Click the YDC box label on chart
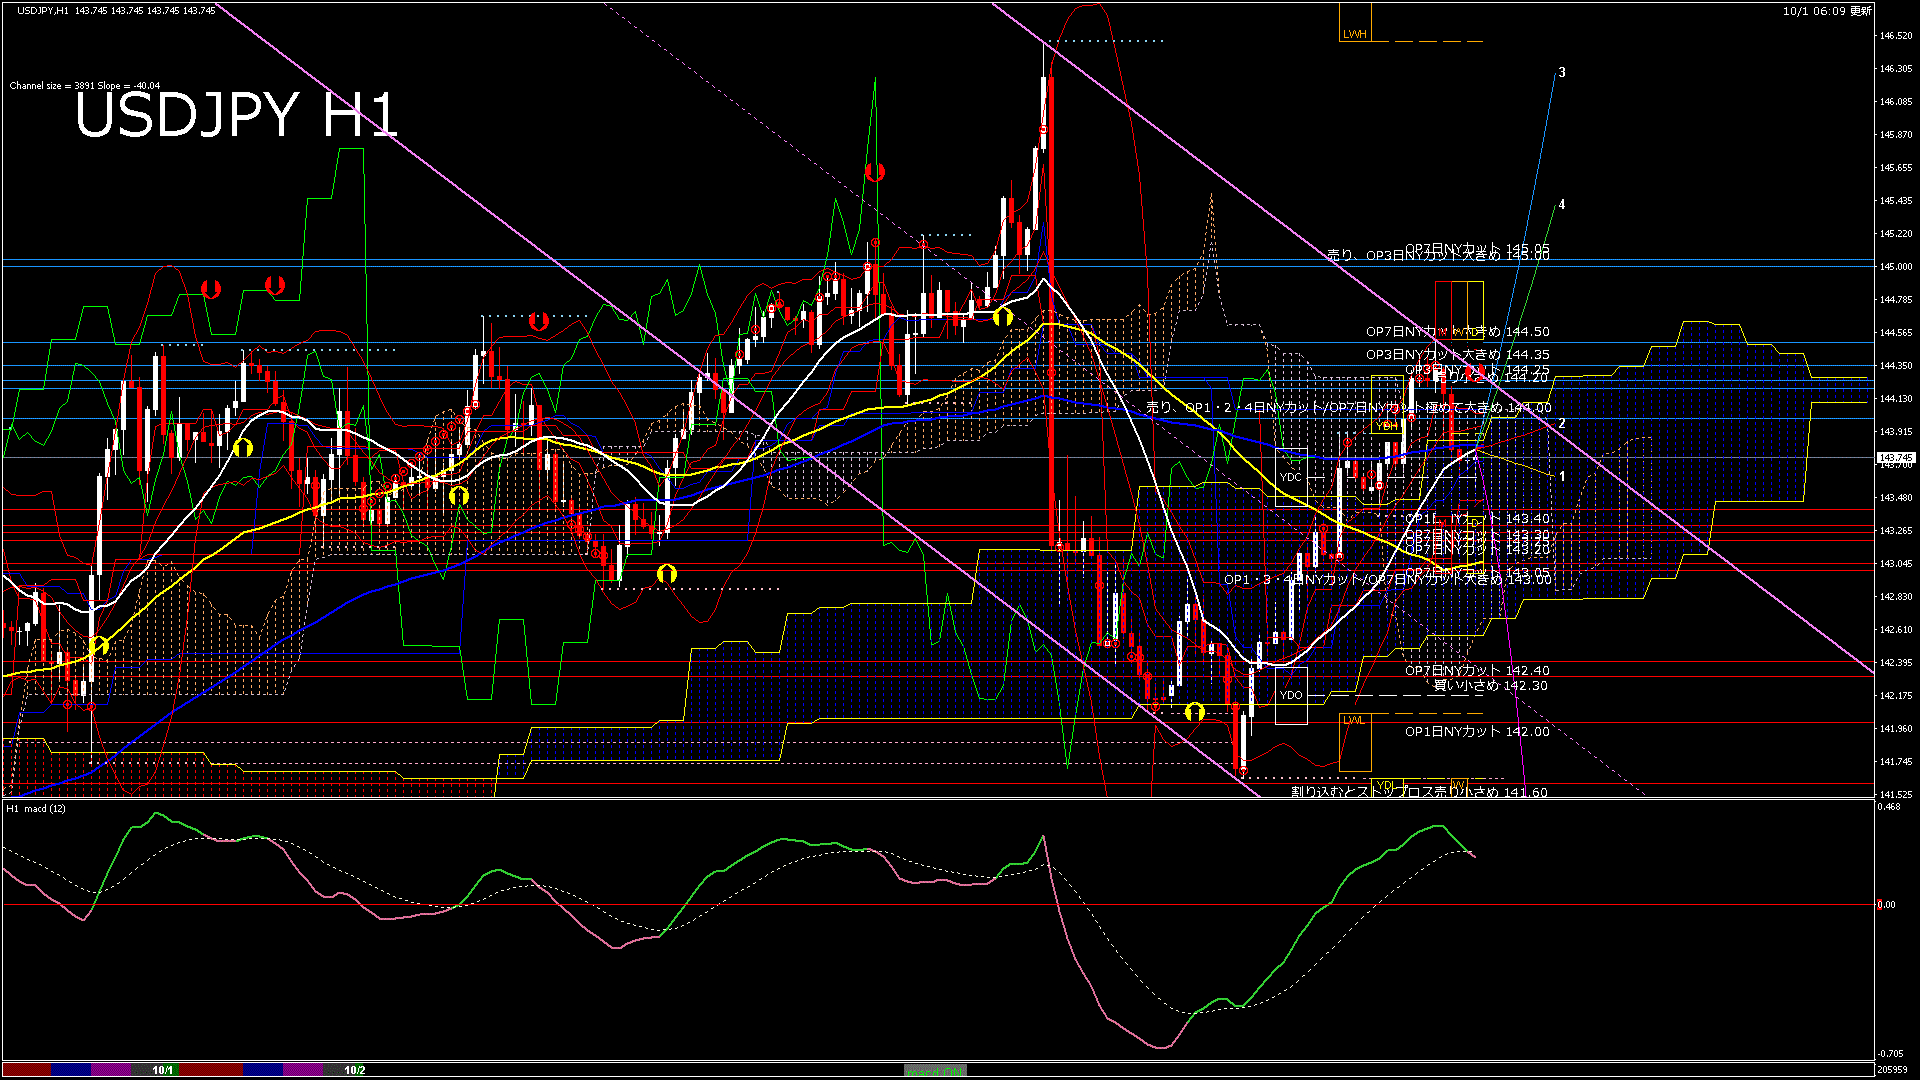Viewport: 1920px width, 1080px height. tap(1291, 477)
